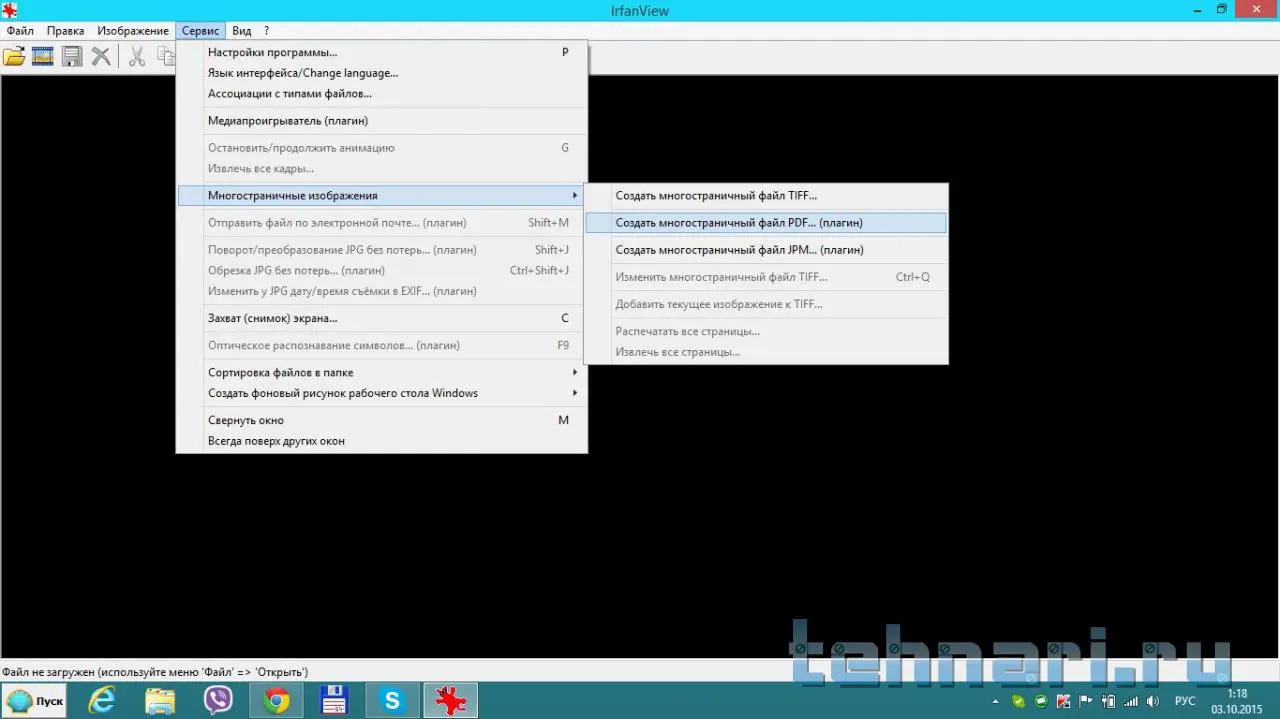Click the Open file folder toolbar icon
1280x719 pixels.
click(14, 56)
